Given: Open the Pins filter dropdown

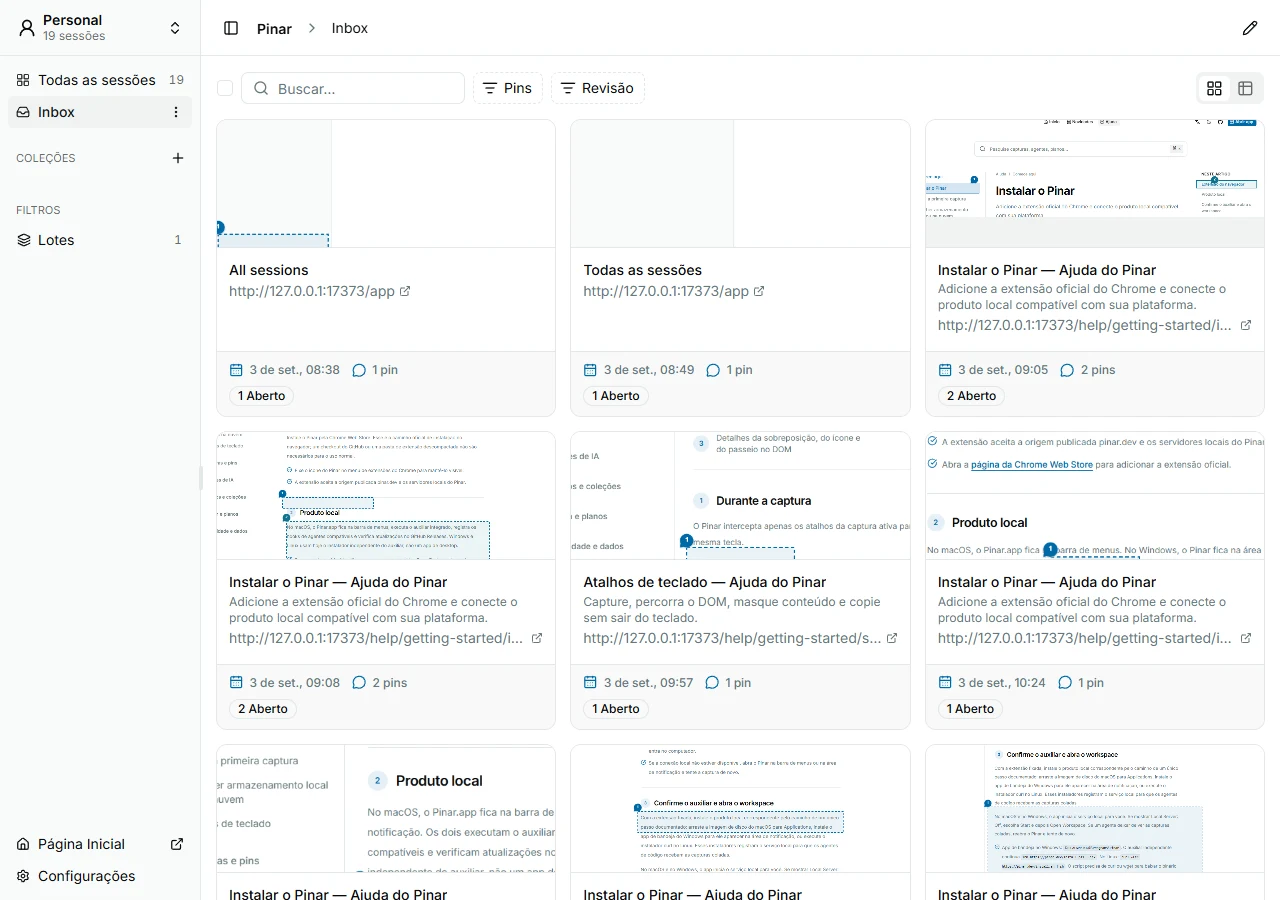Looking at the screenshot, I should 508,88.
